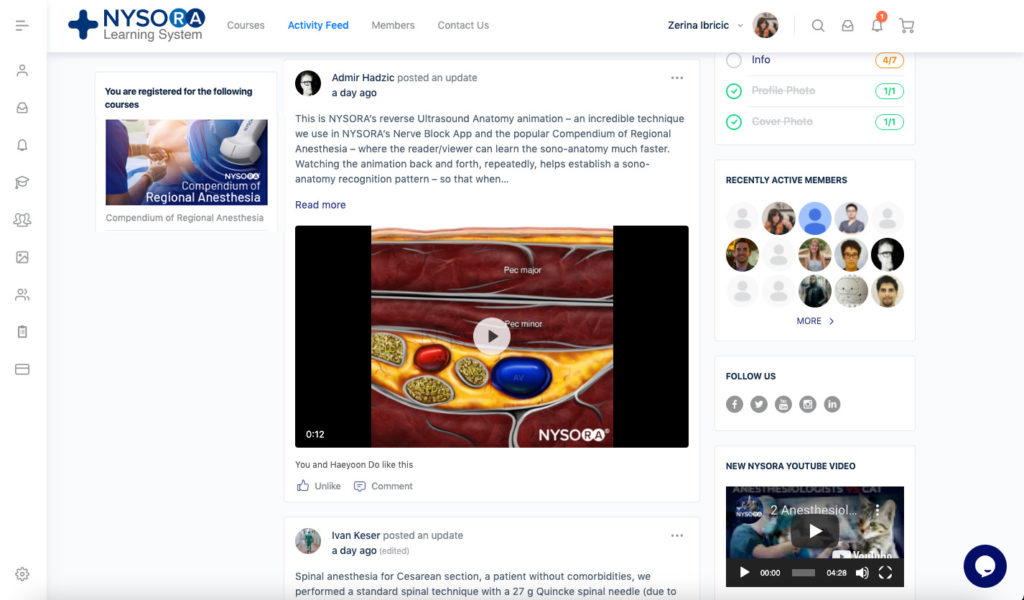Open options menu on Ivan Keser's post
Viewport: 1024px width, 600px height.
[x=677, y=535]
